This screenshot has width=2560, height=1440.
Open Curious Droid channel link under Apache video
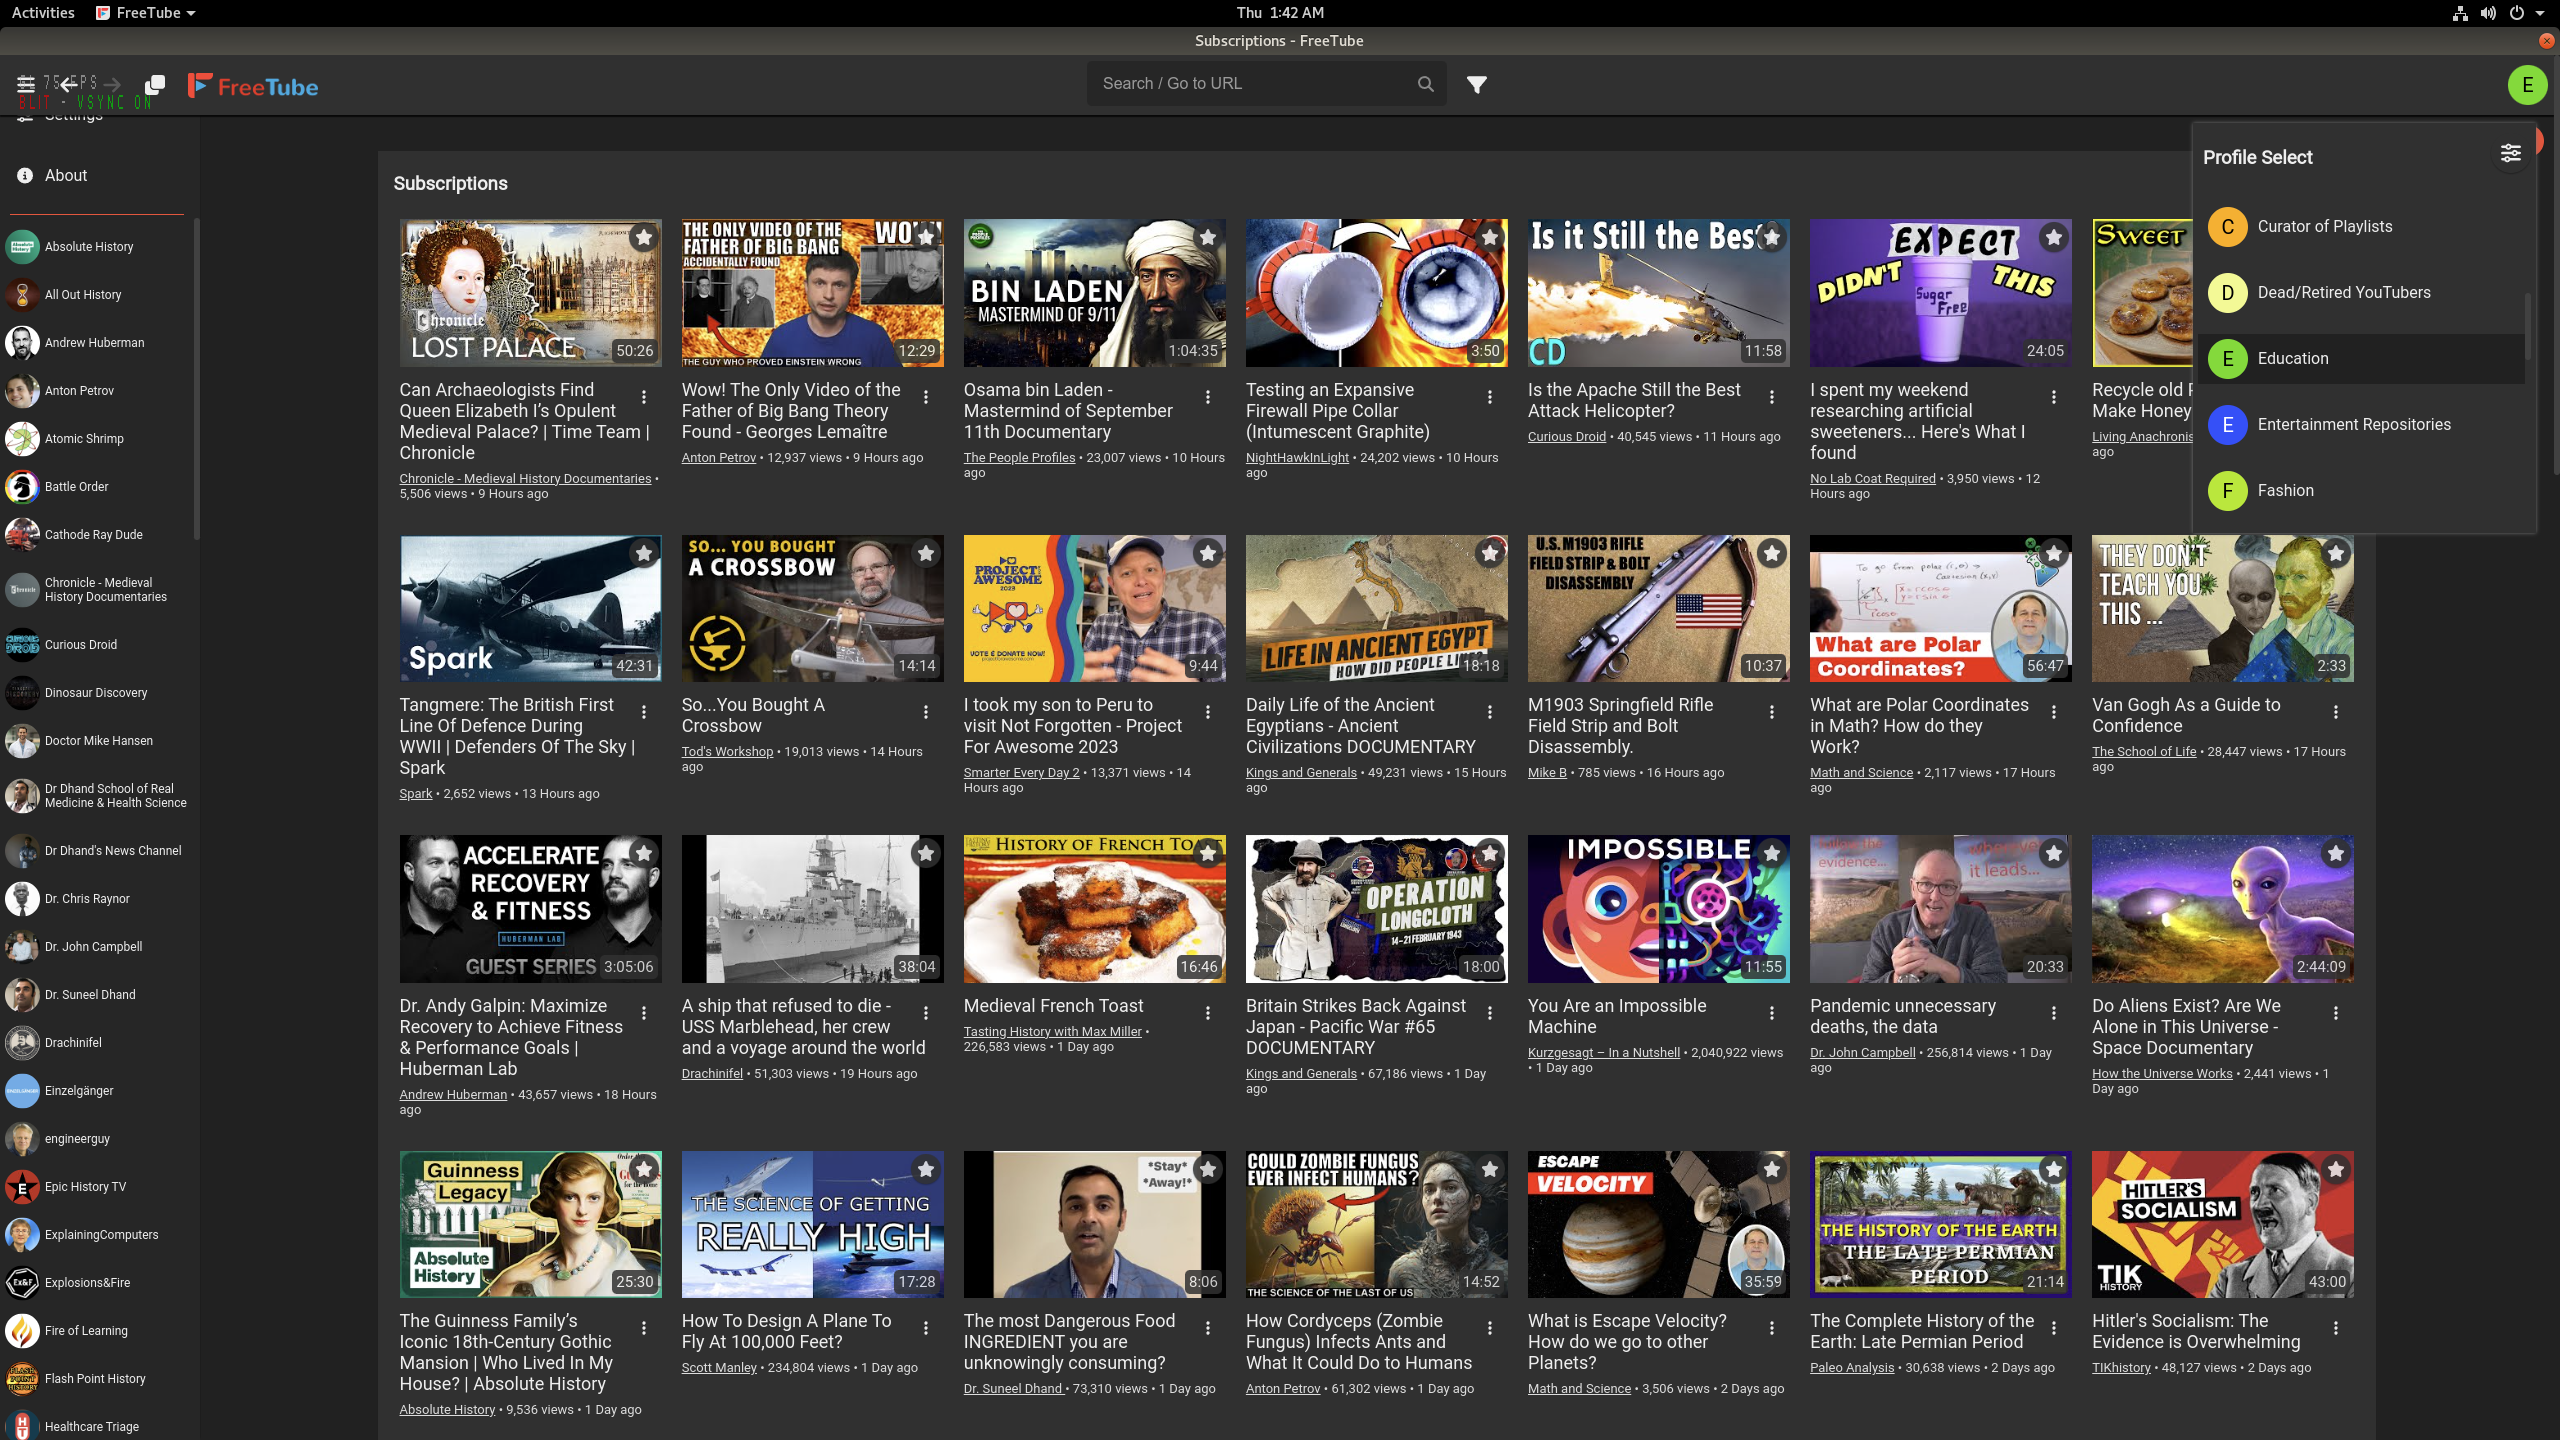click(x=1566, y=437)
